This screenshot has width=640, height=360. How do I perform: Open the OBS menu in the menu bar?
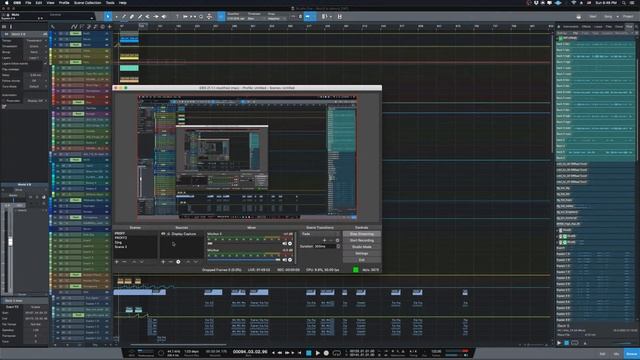[17, 2]
